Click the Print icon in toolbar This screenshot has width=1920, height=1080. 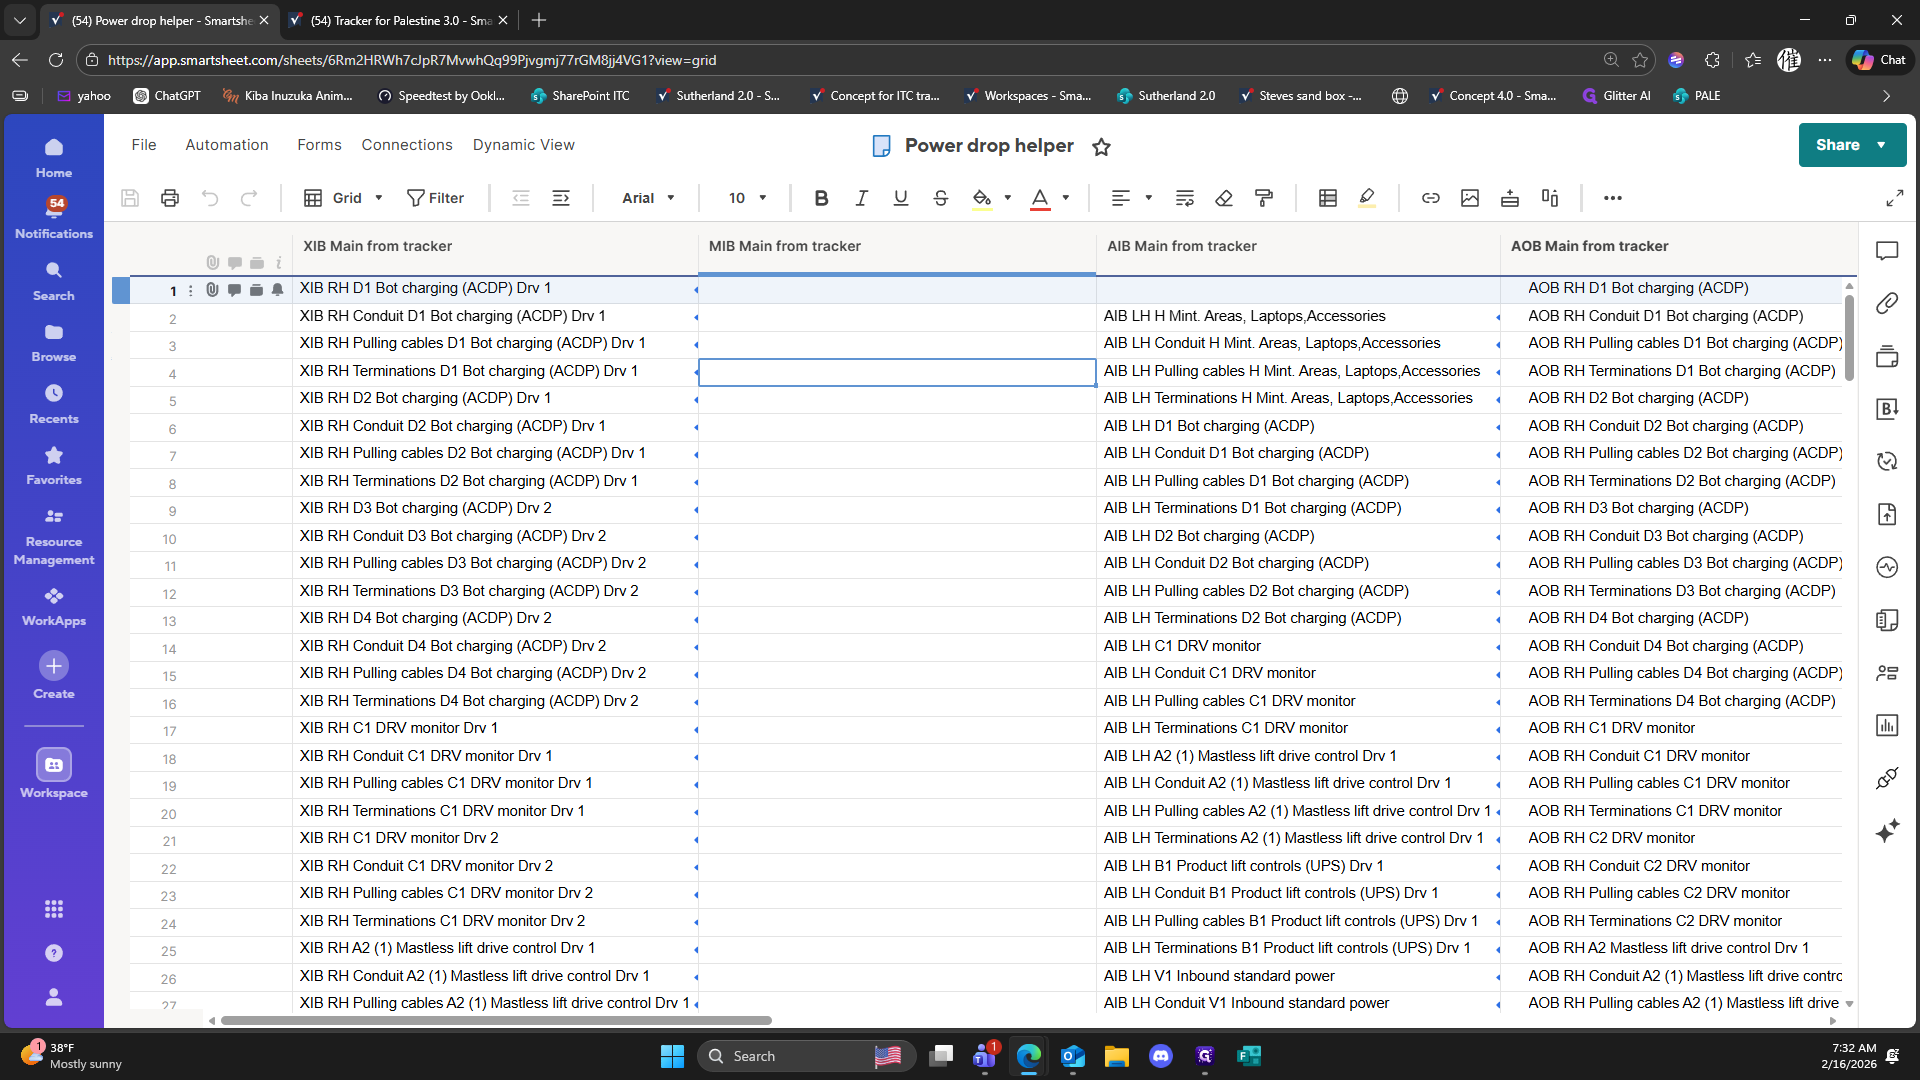coord(170,198)
